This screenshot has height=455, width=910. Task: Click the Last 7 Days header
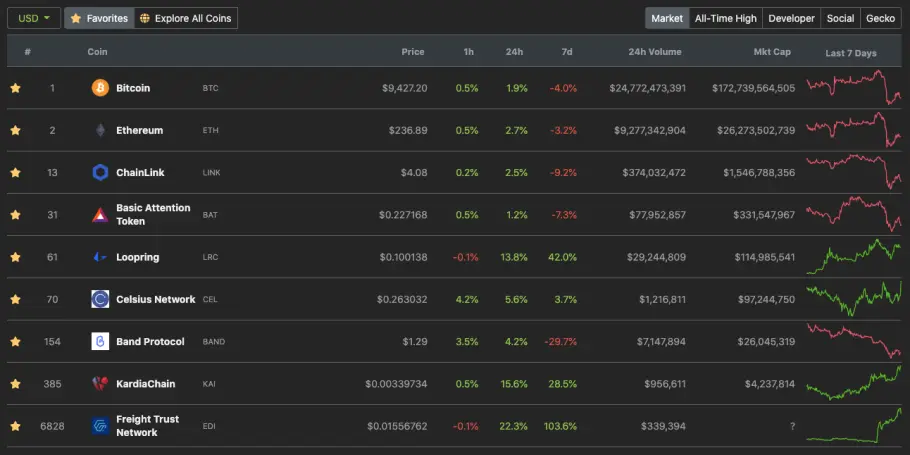pyautogui.click(x=851, y=53)
